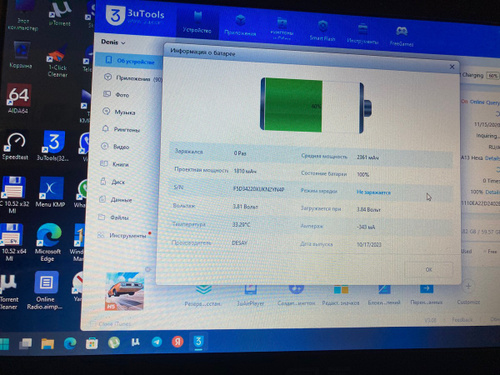Switch to the Smart Flash tab
This screenshot has height=375, width=500.
(322, 31)
